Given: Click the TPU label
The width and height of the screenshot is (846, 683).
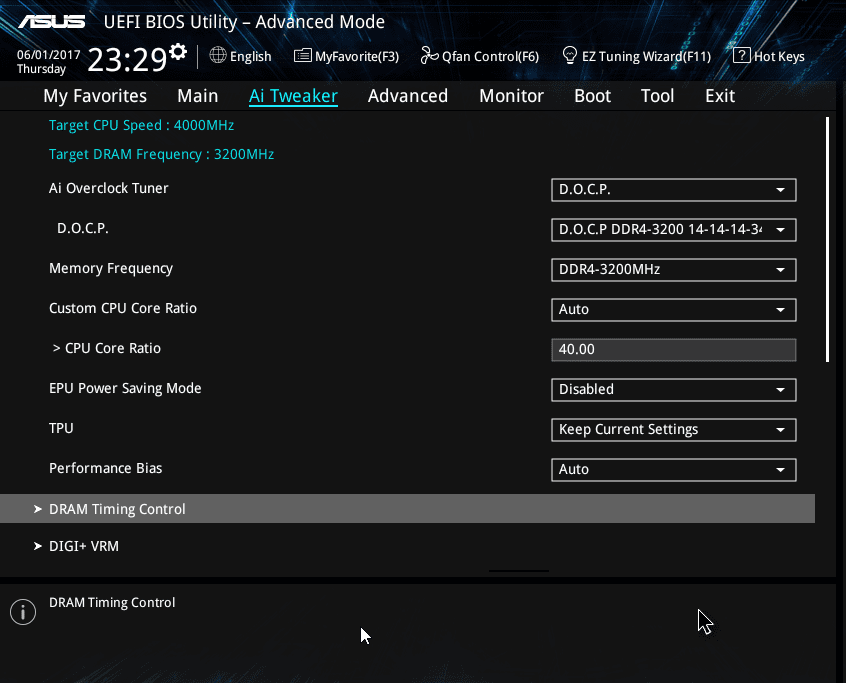Looking at the screenshot, I should (61, 428).
